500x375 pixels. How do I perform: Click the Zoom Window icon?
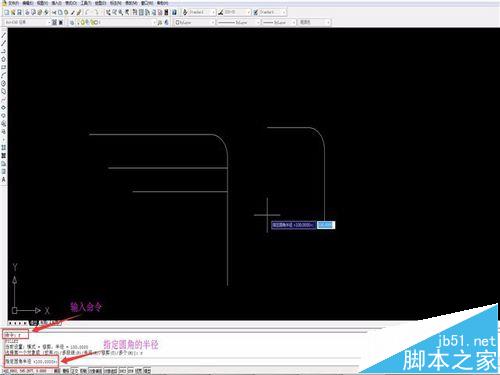click(x=120, y=12)
